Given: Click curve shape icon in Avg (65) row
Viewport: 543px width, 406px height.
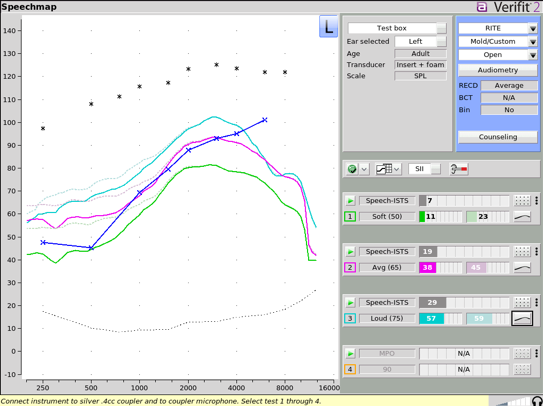Looking at the screenshot, I should click(x=522, y=267).
